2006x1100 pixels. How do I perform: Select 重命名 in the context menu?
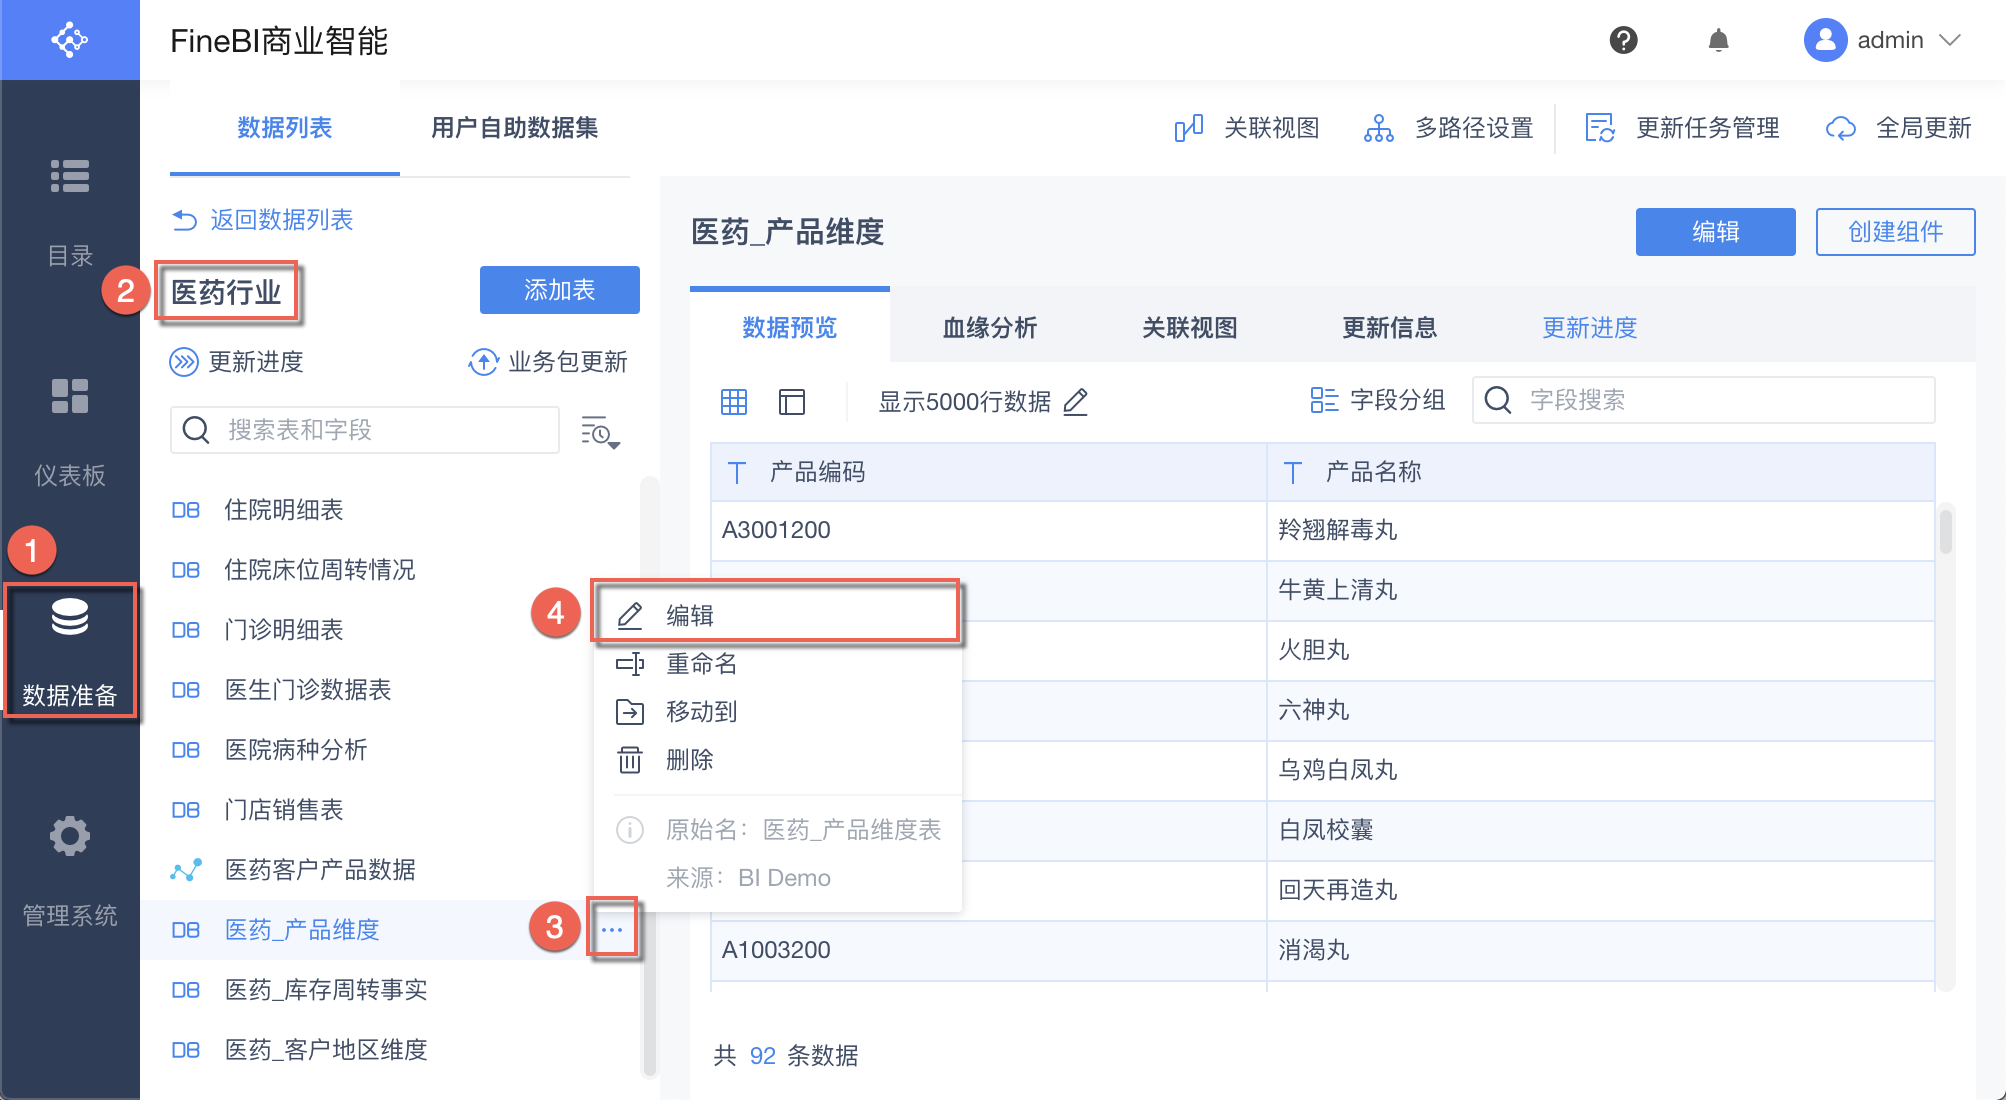click(x=700, y=664)
